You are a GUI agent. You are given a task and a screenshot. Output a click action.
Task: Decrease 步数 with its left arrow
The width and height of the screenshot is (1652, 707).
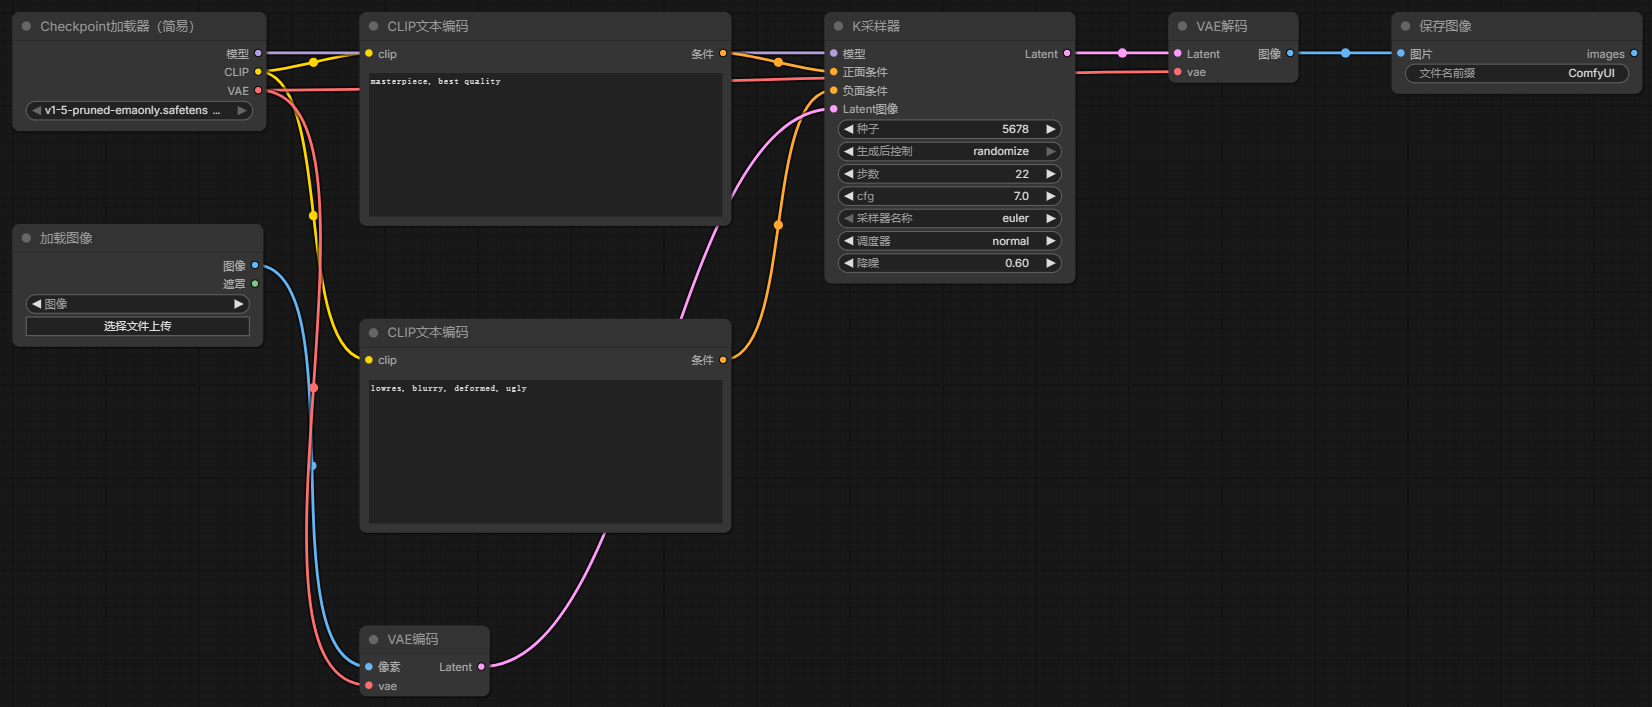point(849,174)
